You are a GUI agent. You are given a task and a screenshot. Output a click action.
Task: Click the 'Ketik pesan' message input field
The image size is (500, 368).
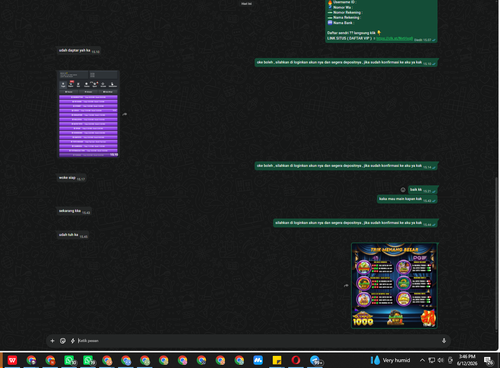click(x=257, y=341)
